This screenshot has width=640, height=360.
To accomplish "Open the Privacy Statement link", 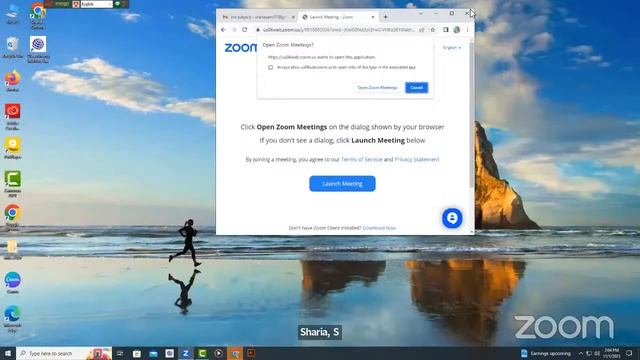I will point(417,160).
